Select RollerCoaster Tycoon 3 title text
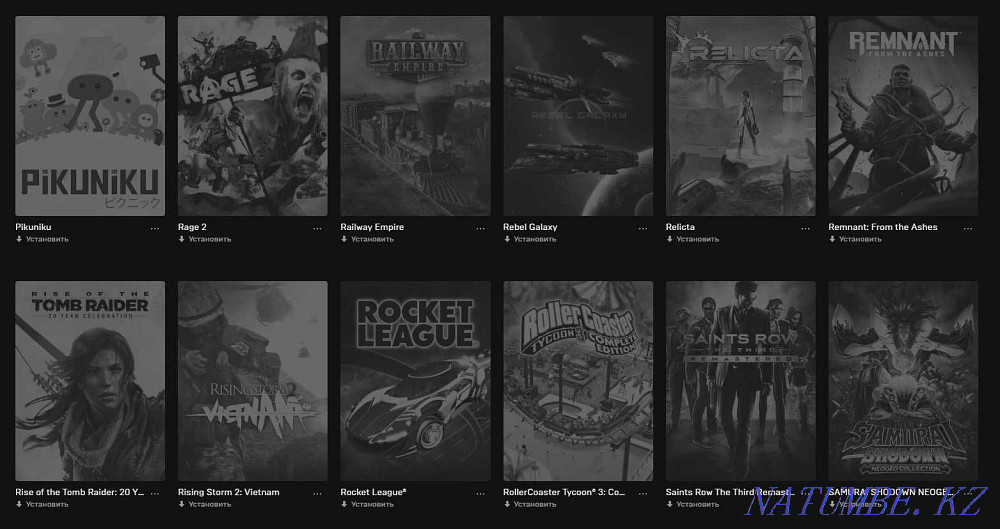 [564, 492]
